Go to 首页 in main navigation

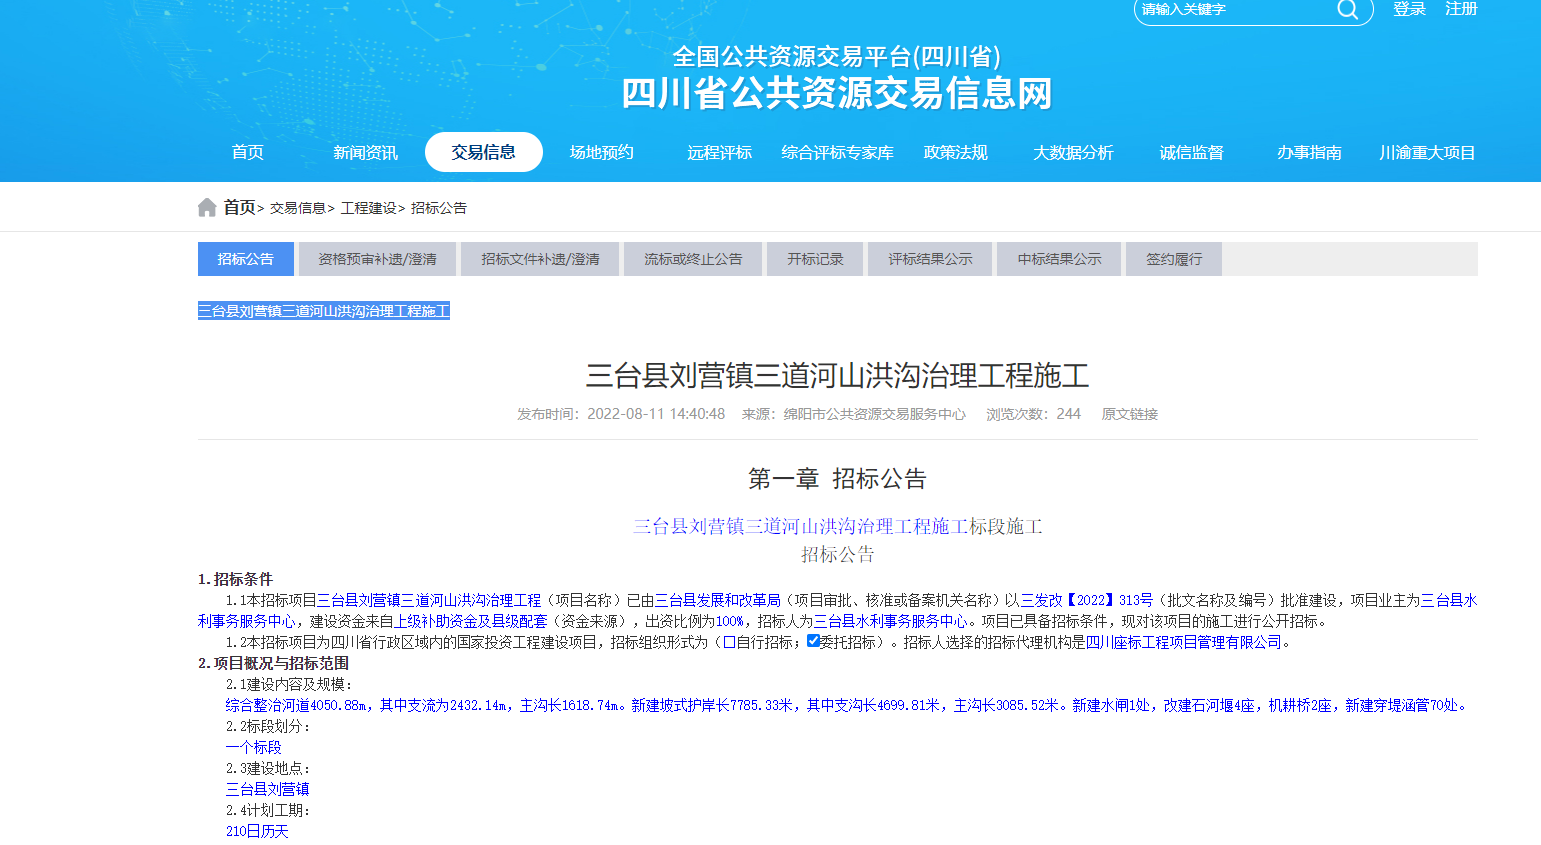click(x=248, y=152)
